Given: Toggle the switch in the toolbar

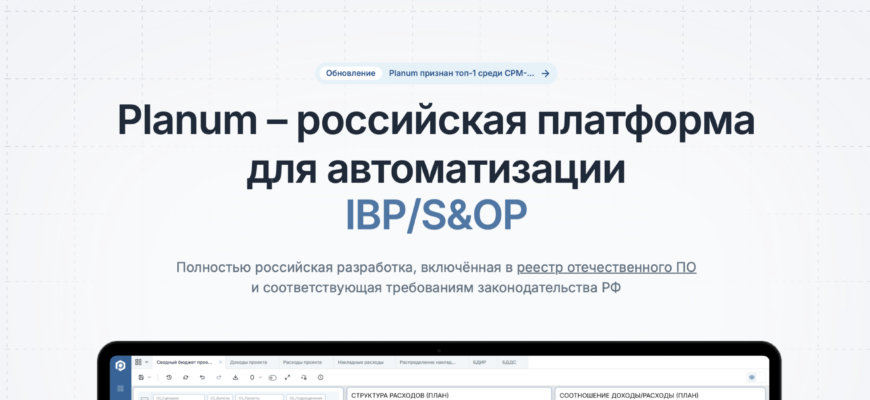Looking at the screenshot, I should pyautogui.click(x=272, y=378).
